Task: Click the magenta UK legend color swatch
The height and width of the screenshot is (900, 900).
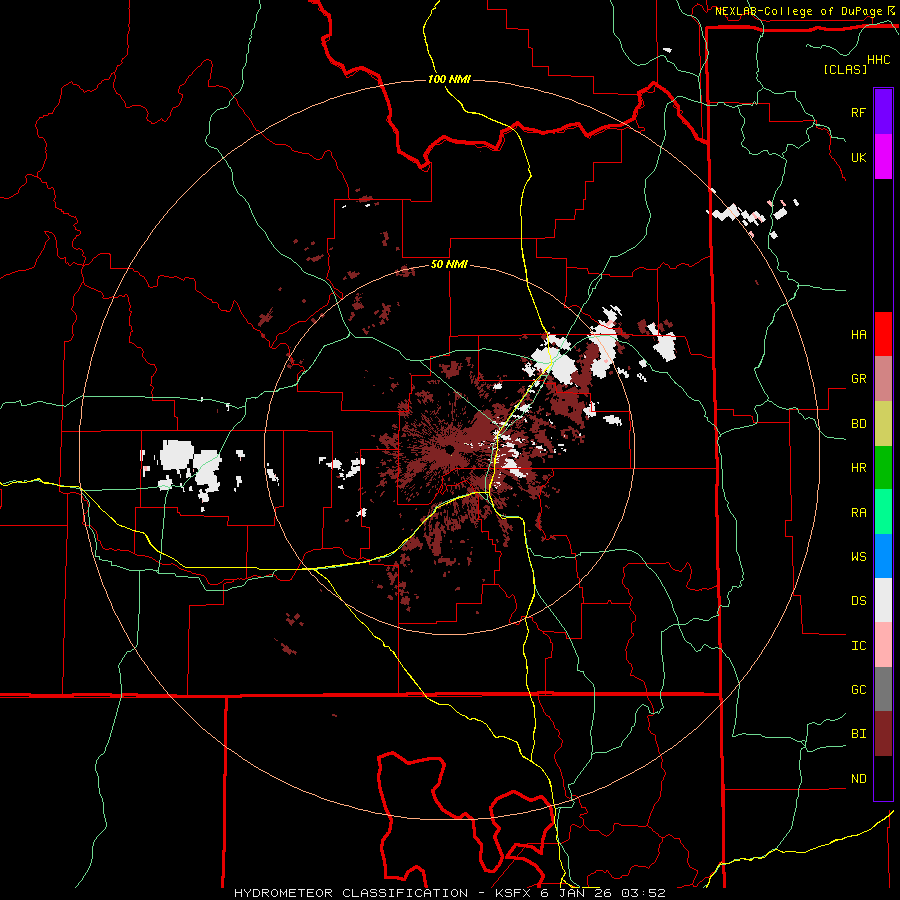Action: point(883,157)
